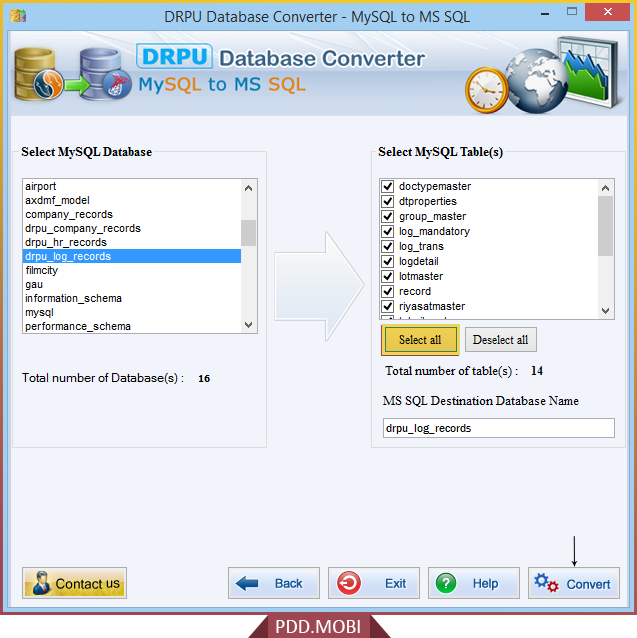Select the gau database
Viewport: 637px width, 638px height.
tap(132, 284)
